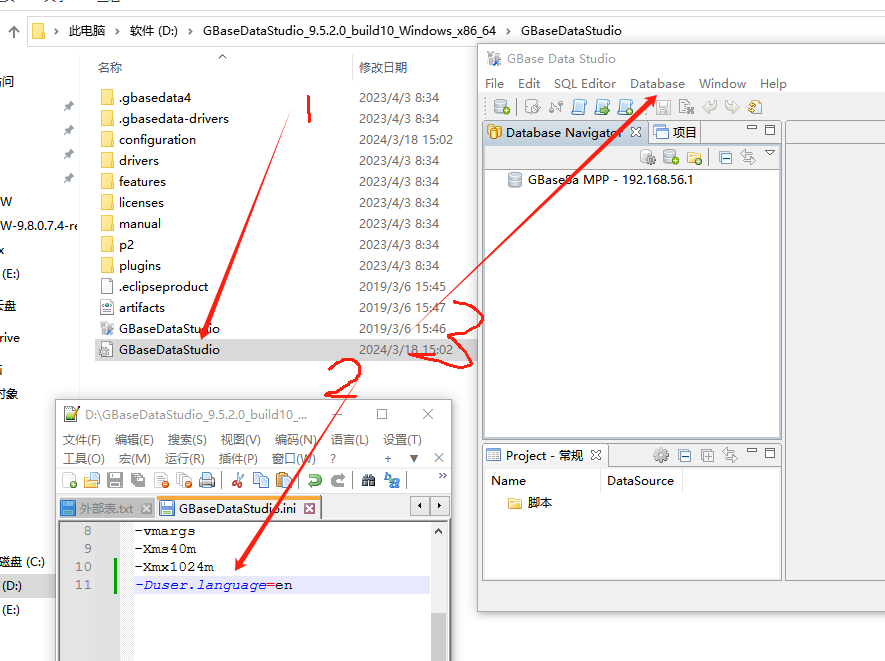Viewport: 885px width, 661px height.
Task: Select the plugins folder in file list
Action: point(139,265)
